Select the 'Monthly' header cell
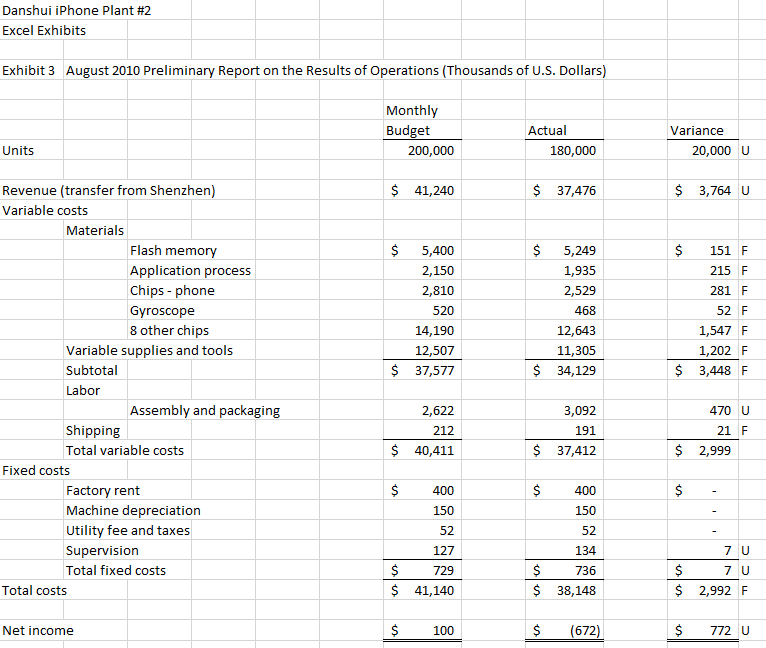This screenshot has height=648, width=766. 412,110
